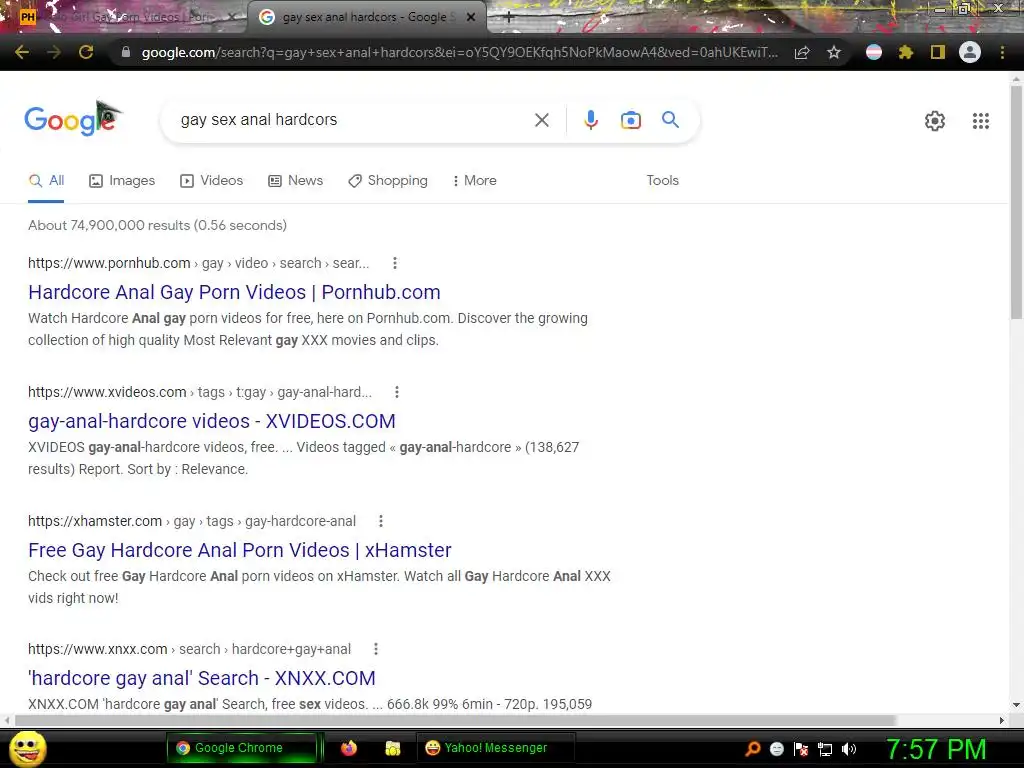
Task: Open options for first result menu
Action: [x=394, y=263]
